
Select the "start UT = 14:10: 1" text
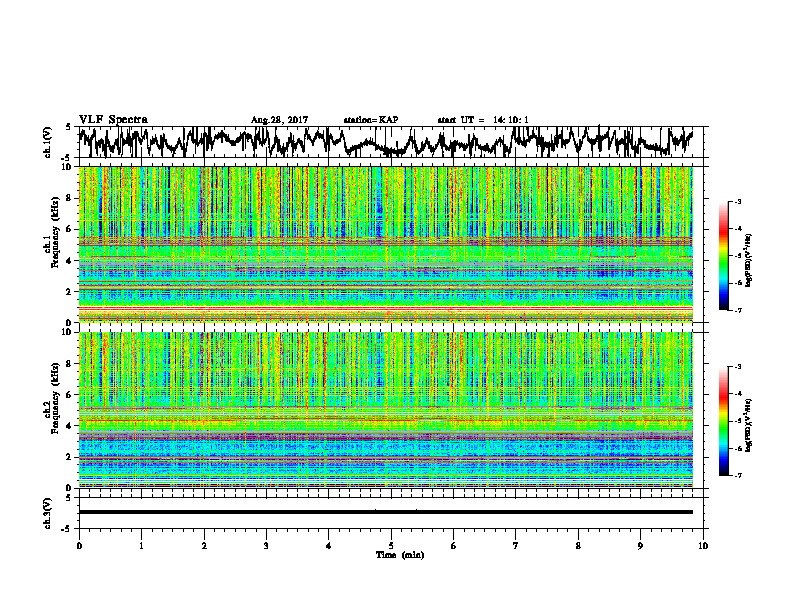(482, 120)
